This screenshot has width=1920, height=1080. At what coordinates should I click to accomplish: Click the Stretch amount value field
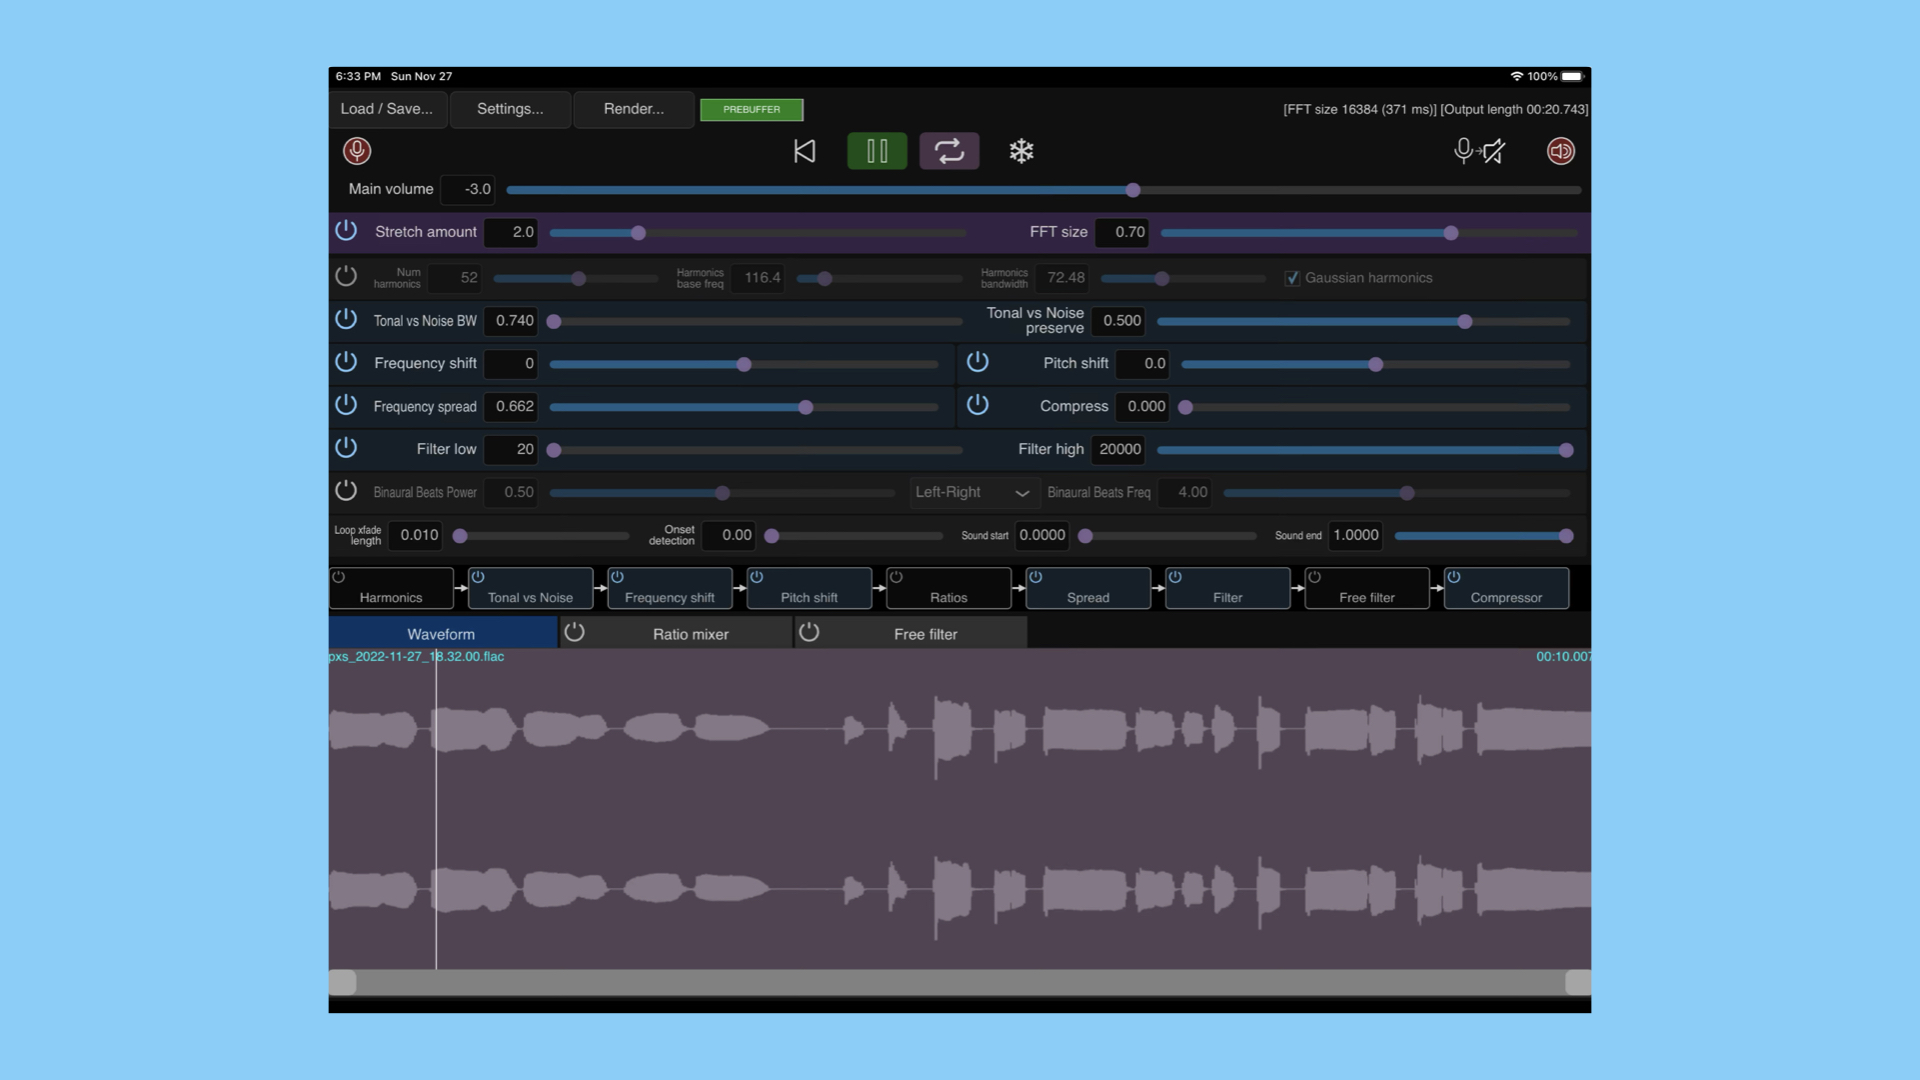pyautogui.click(x=511, y=232)
